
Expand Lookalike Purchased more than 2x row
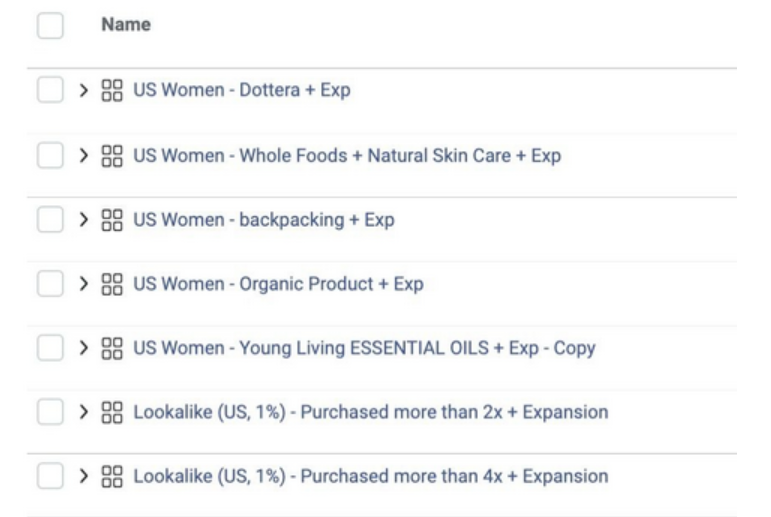(84, 412)
